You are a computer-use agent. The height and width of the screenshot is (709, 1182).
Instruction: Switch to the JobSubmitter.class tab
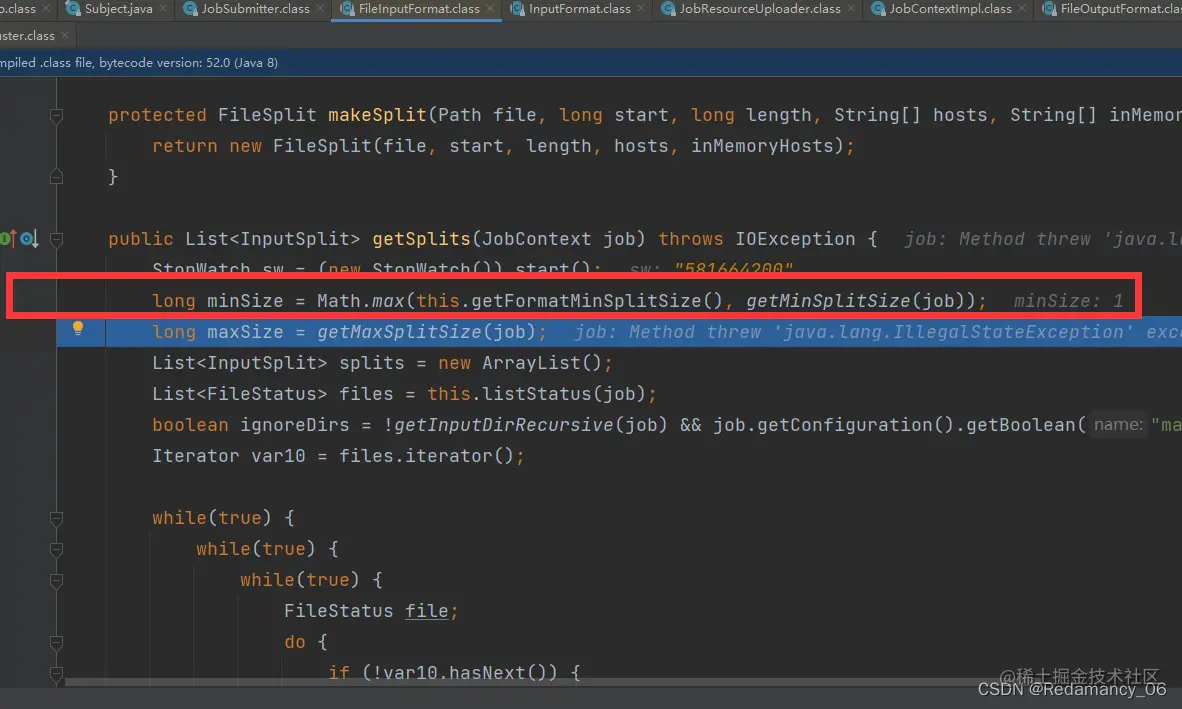tap(255, 9)
